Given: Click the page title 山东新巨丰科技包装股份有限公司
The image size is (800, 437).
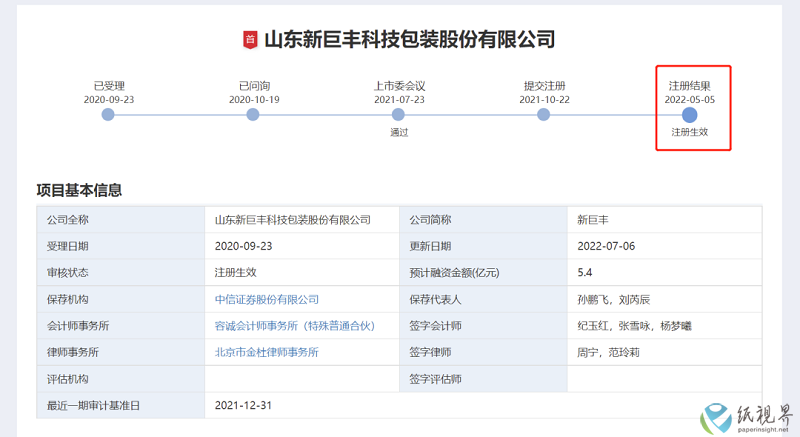Looking at the screenshot, I should point(410,40).
